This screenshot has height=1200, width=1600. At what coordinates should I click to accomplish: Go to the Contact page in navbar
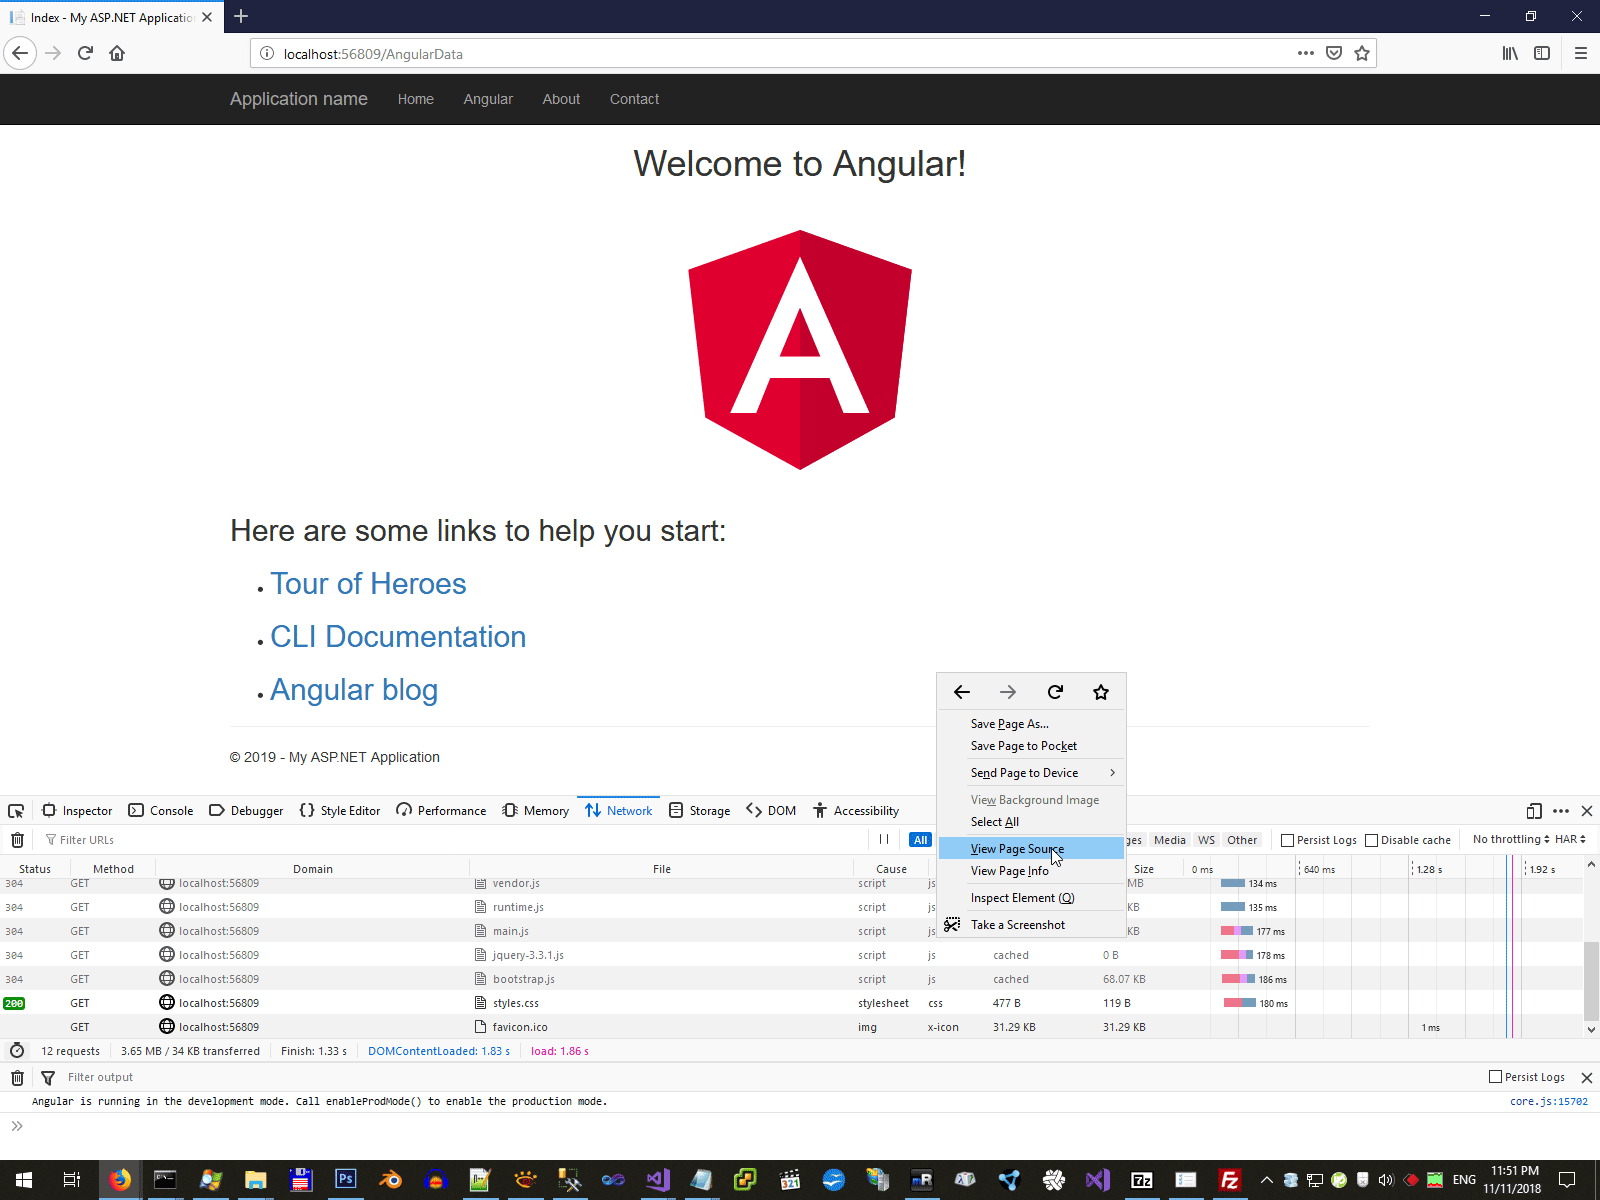pyautogui.click(x=634, y=99)
